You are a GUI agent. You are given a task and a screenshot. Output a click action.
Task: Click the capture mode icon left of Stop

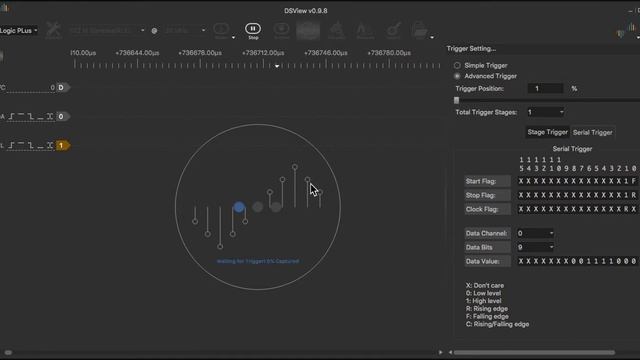(x=222, y=31)
